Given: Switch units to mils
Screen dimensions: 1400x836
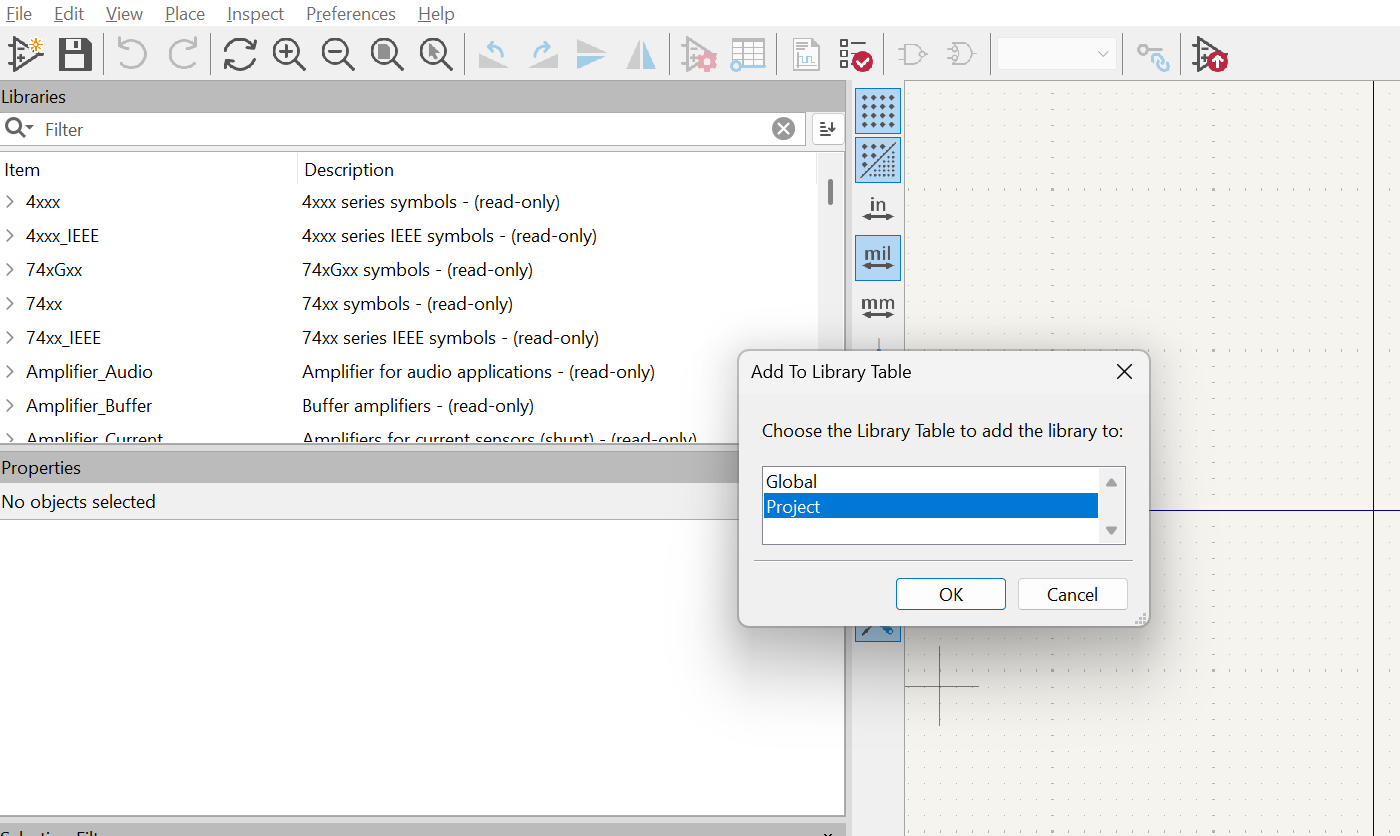Looking at the screenshot, I should click(878, 258).
